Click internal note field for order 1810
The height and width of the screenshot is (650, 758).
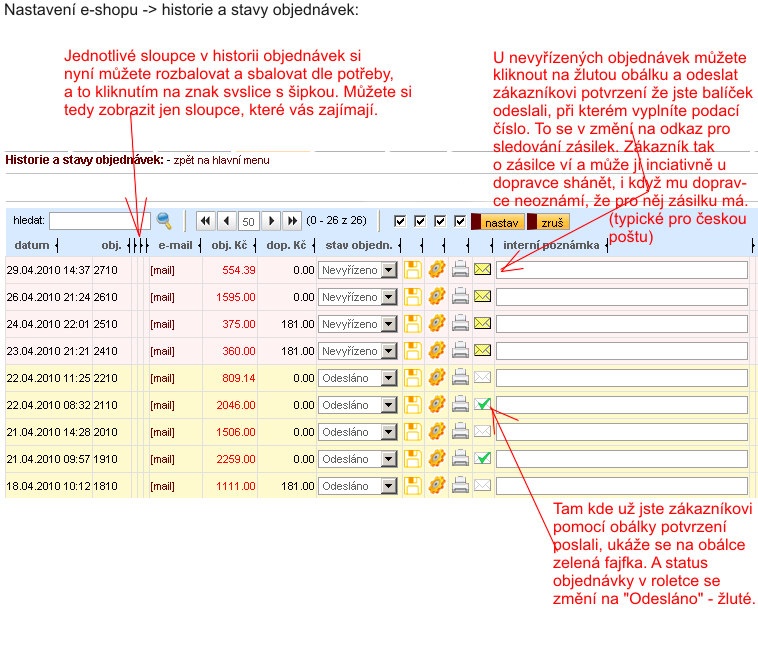coord(622,487)
